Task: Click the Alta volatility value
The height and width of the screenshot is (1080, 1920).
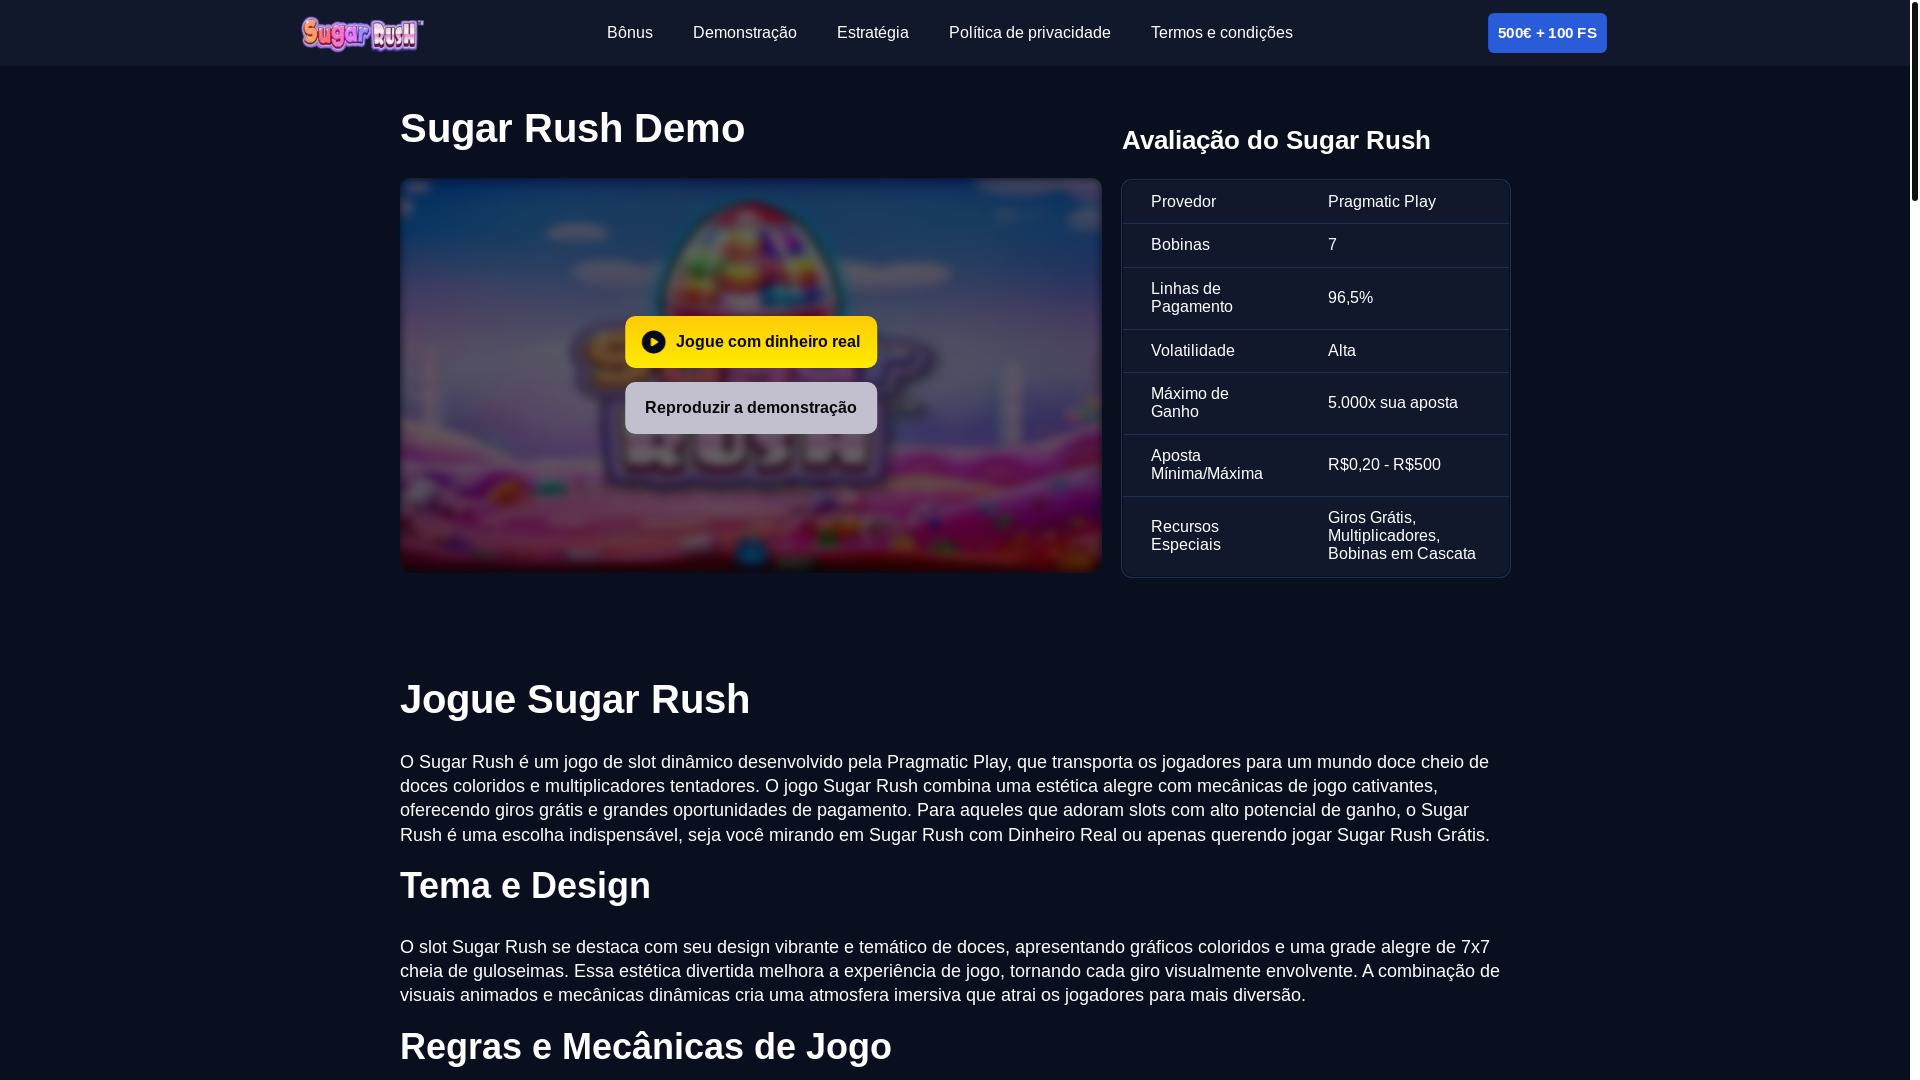Action: [x=1342, y=351]
